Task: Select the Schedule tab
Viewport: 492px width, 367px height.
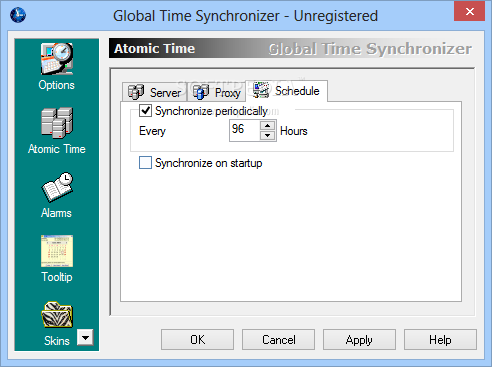Action: 287,91
